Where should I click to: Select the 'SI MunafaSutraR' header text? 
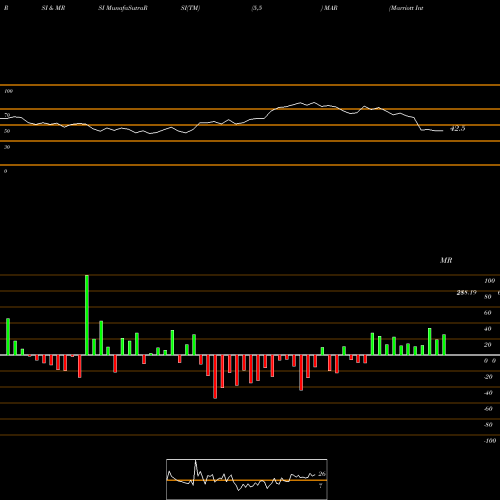pyautogui.click(x=123, y=8)
